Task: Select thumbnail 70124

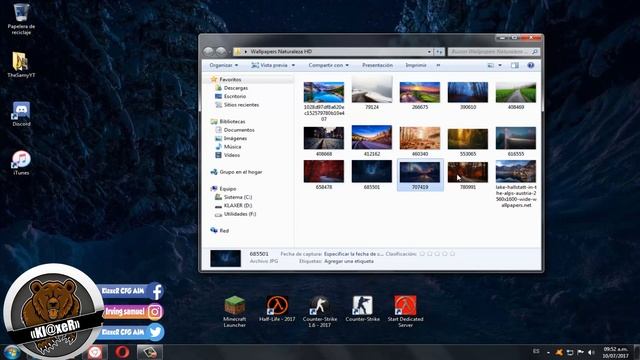Action: (x=372, y=93)
